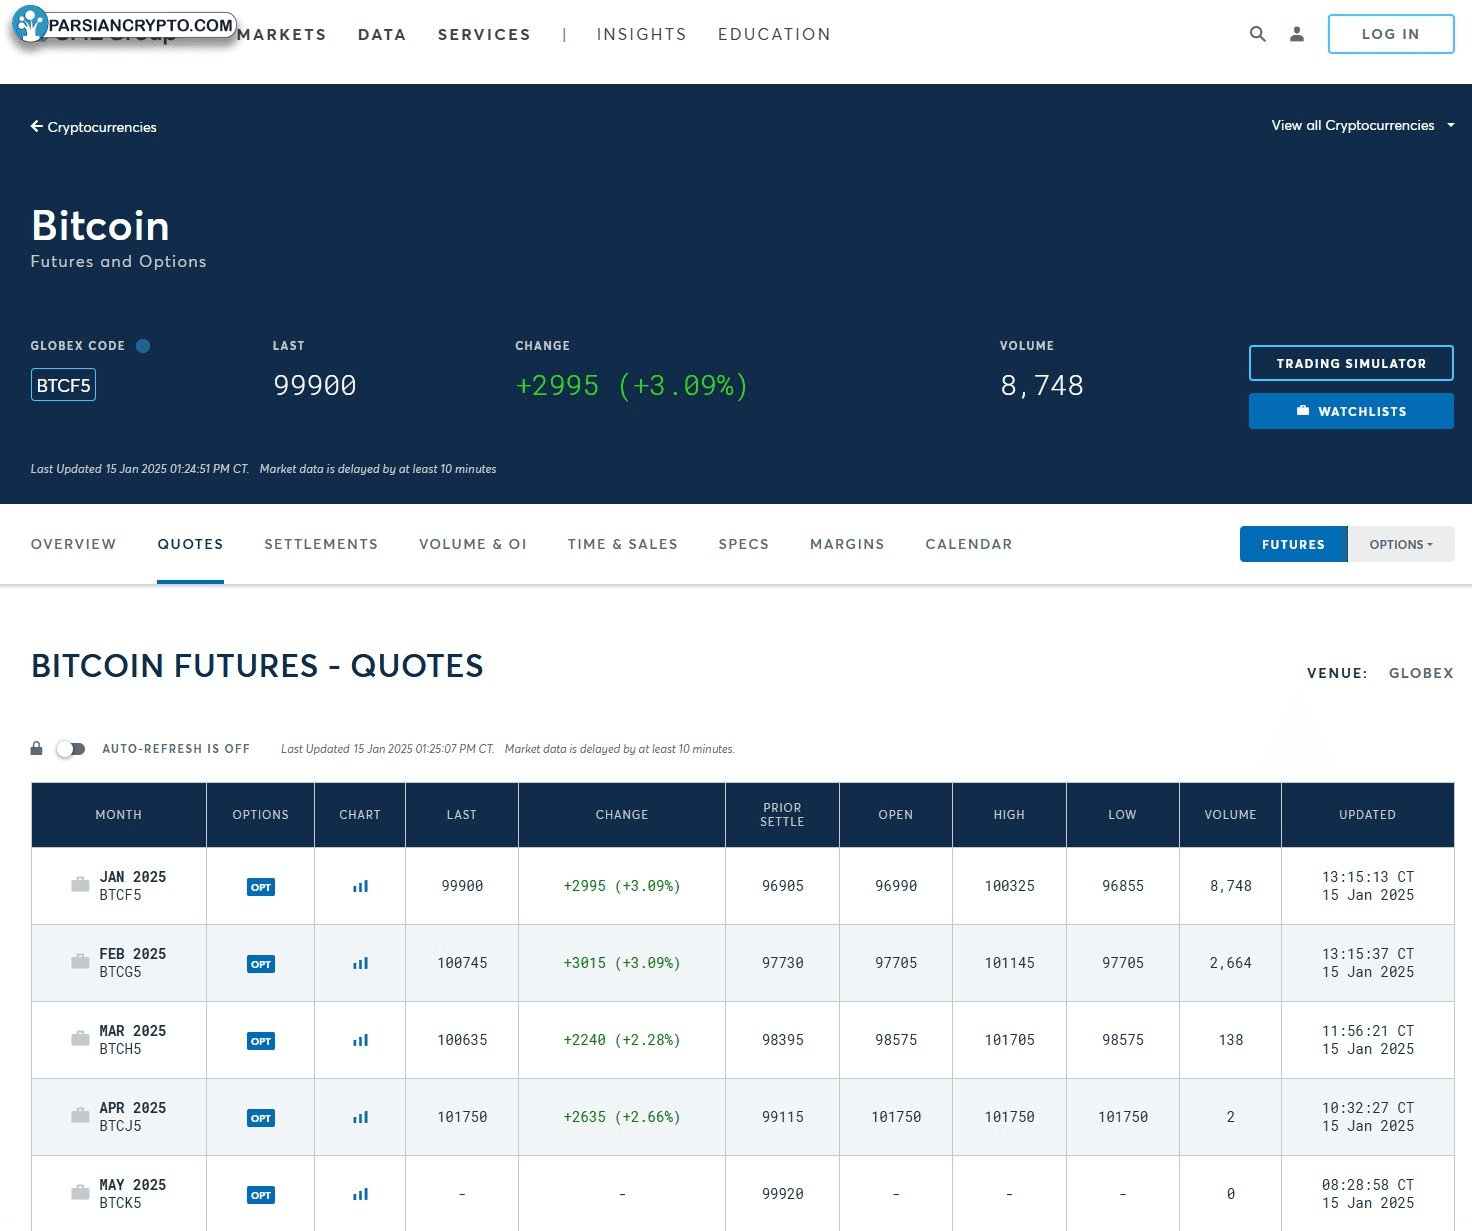
Task: Open the Watchlists button
Action: coord(1351,411)
